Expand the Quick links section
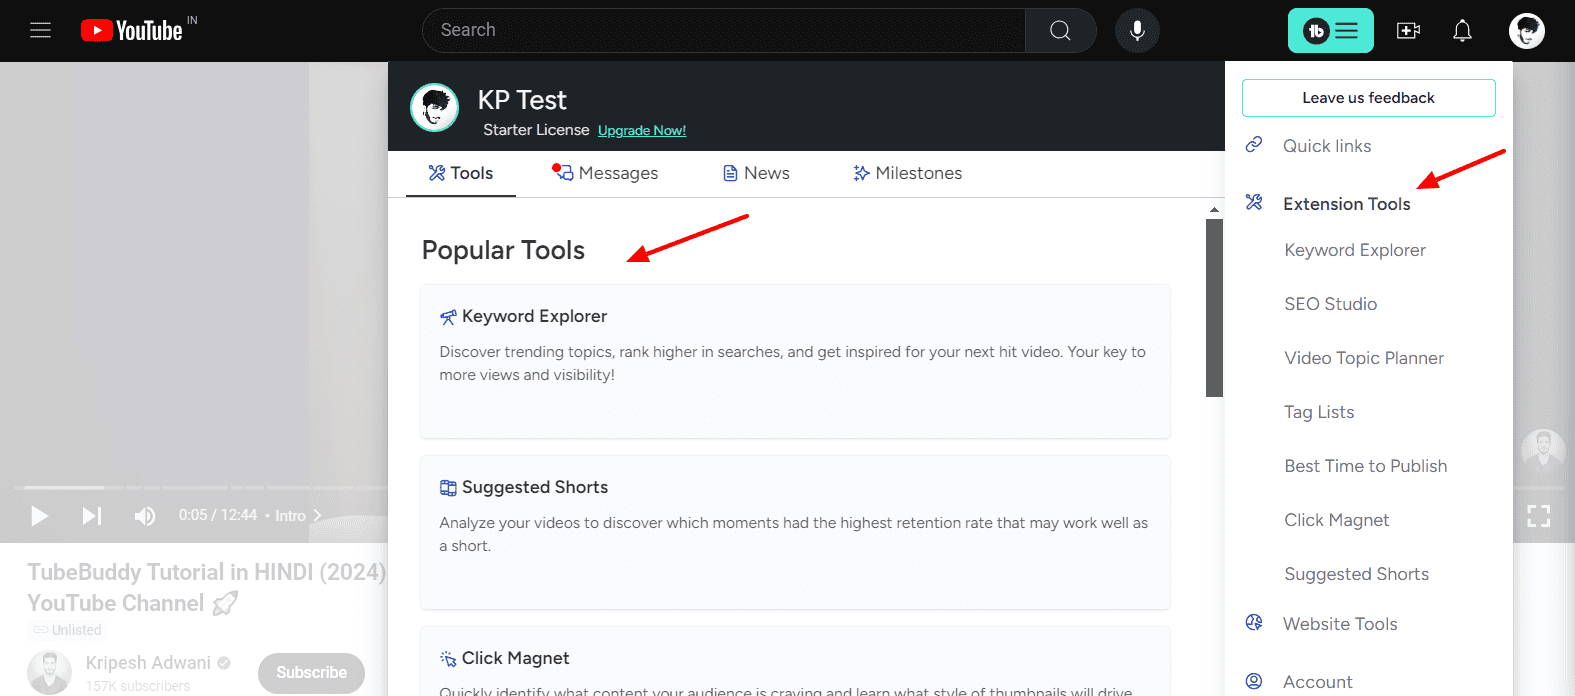The width and height of the screenshot is (1575, 696). click(1327, 146)
